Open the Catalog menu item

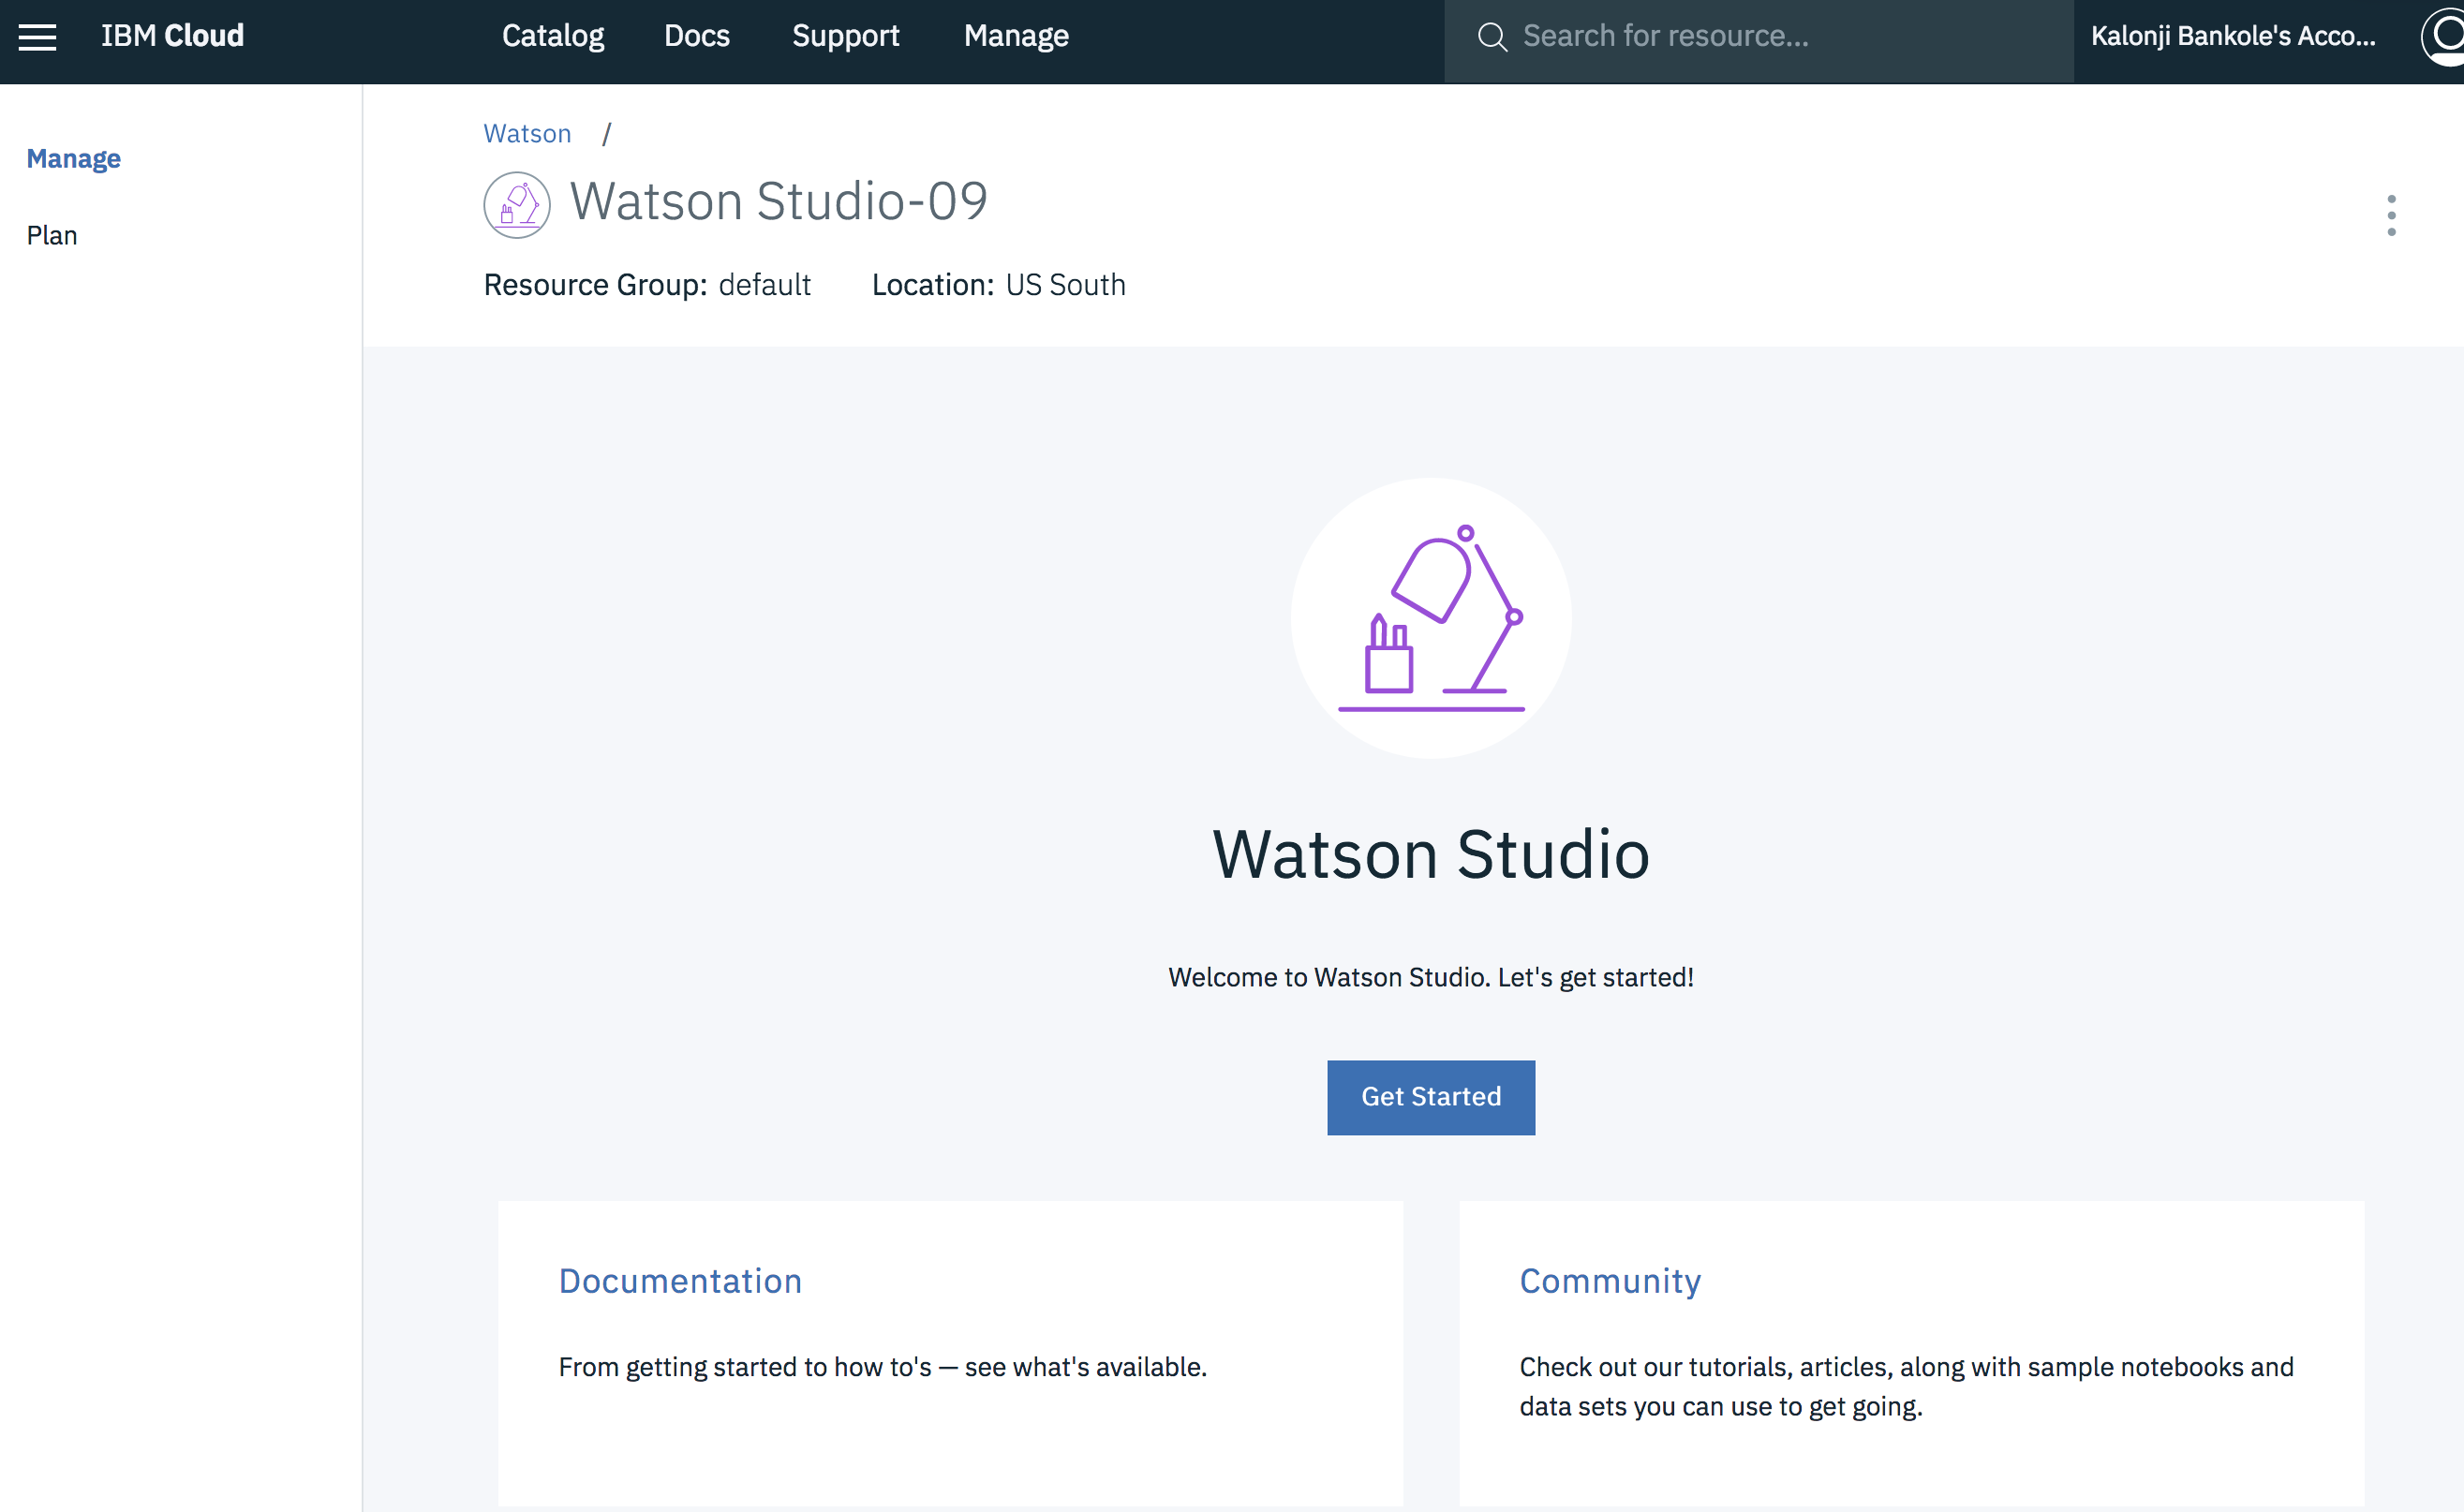[552, 36]
